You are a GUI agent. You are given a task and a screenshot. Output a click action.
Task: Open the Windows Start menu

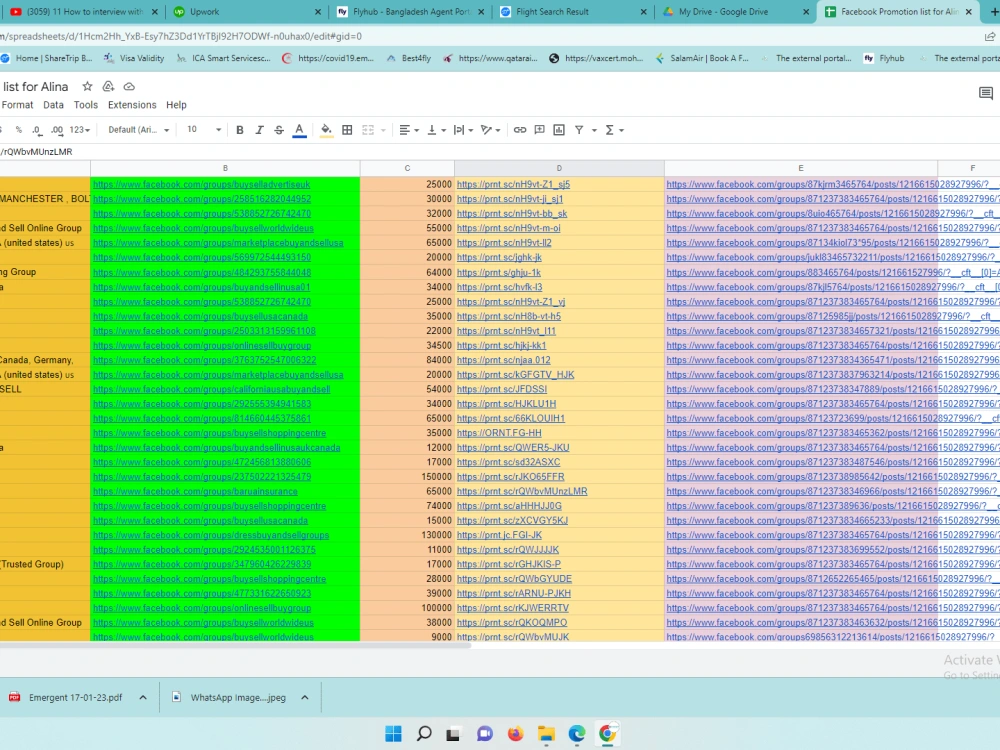tap(393, 733)
